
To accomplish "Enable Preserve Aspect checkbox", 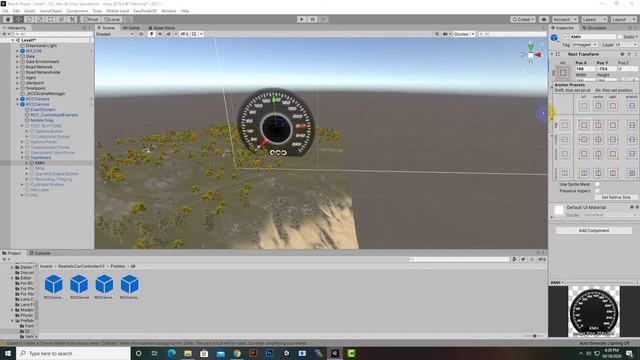I will (597, 191).
